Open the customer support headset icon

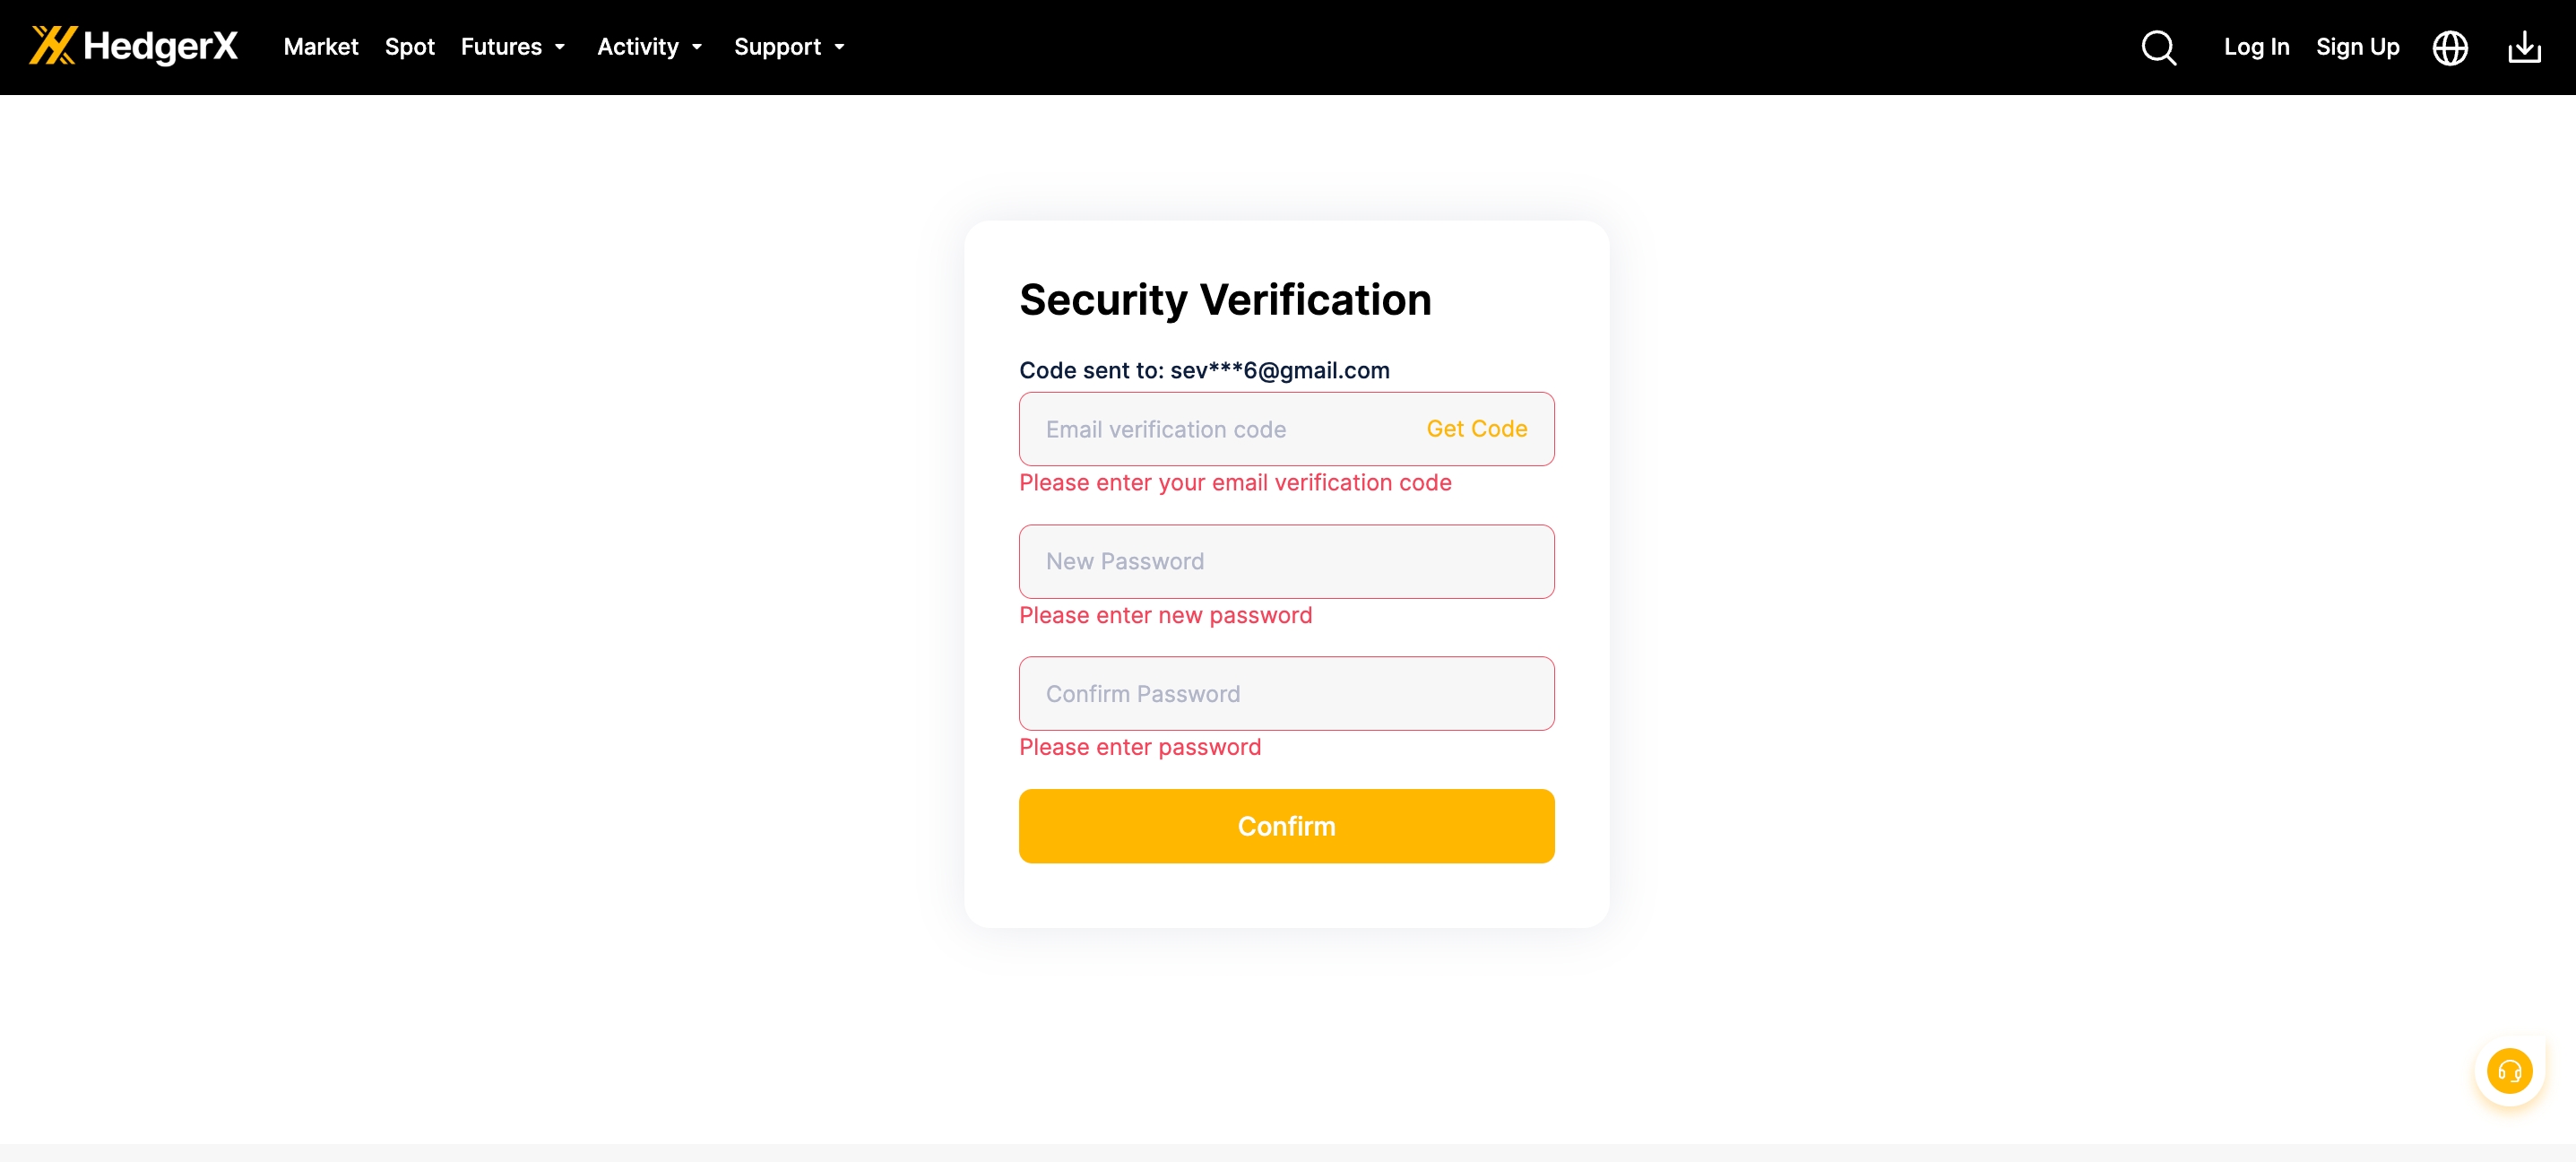(x=2508, y=1071)
